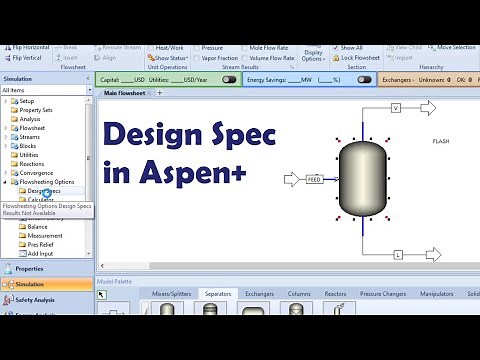Image resolution: width=480 pixels, height=360 pixels.
Task: Open the Mixers/Splitters palette tab
Action: (171, 294)
